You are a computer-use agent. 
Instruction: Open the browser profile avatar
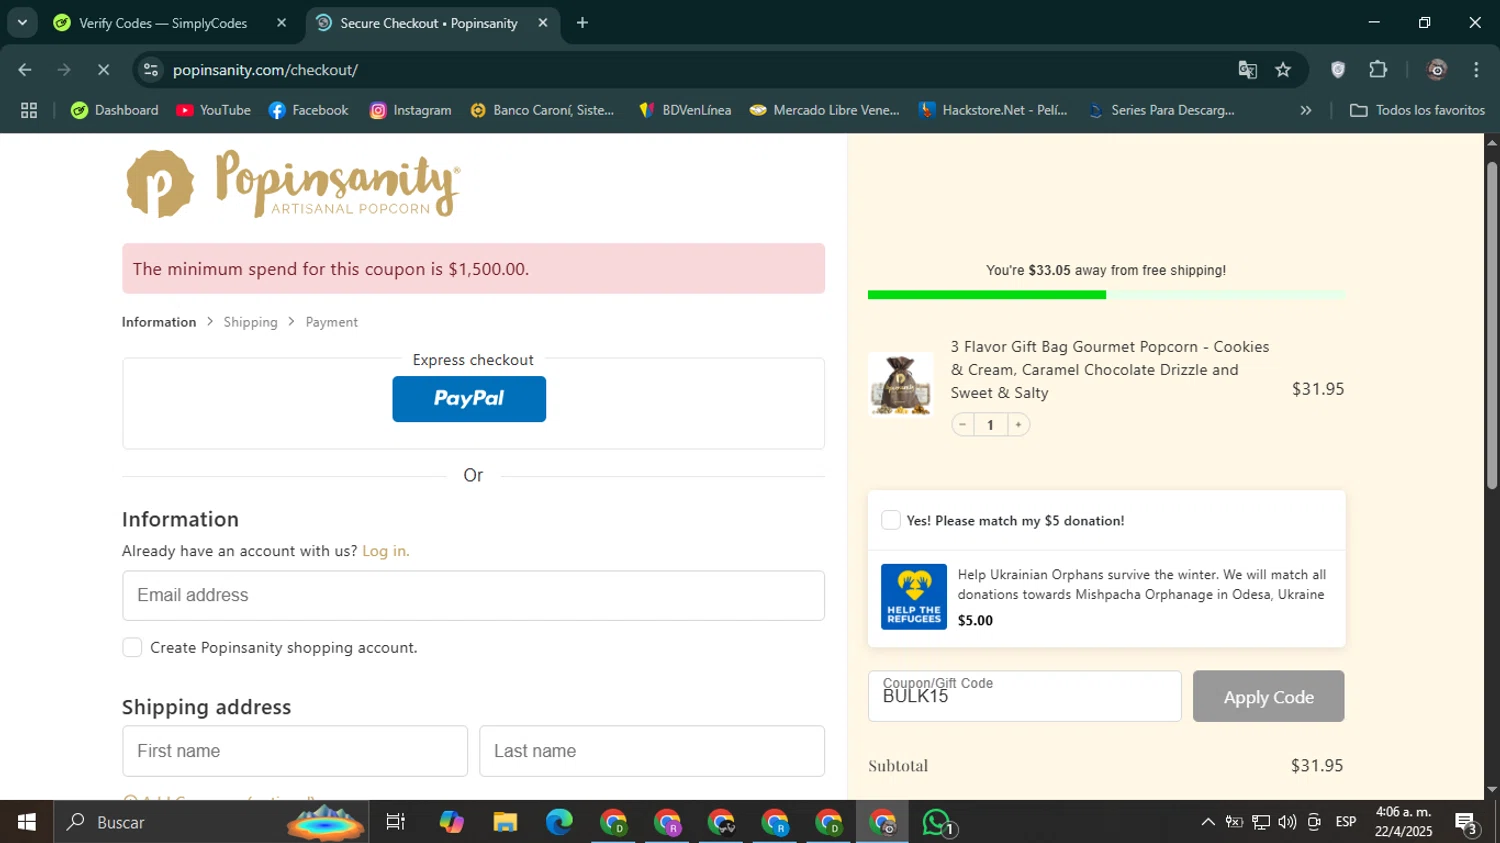coord(1437,70)
